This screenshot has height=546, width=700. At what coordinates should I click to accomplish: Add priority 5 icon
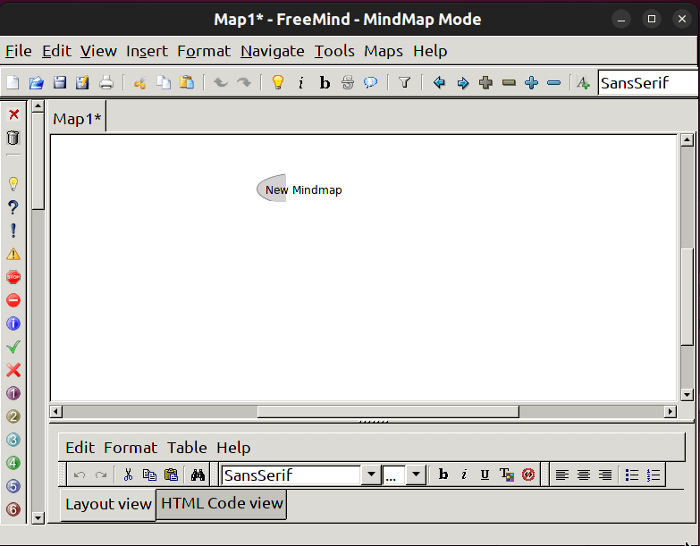tap(13, 486)
